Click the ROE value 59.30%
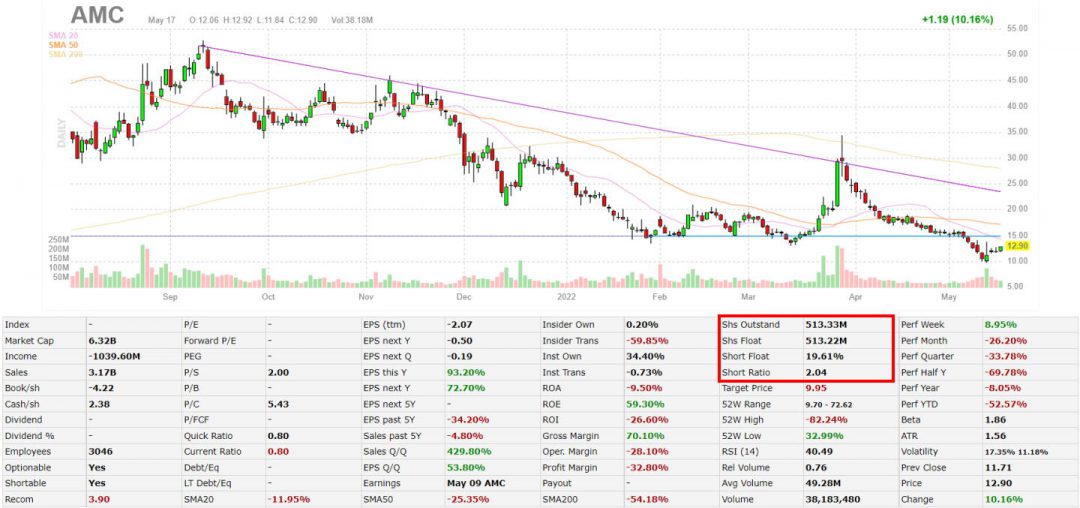1080x508 pixels. [x=644, y=404]
